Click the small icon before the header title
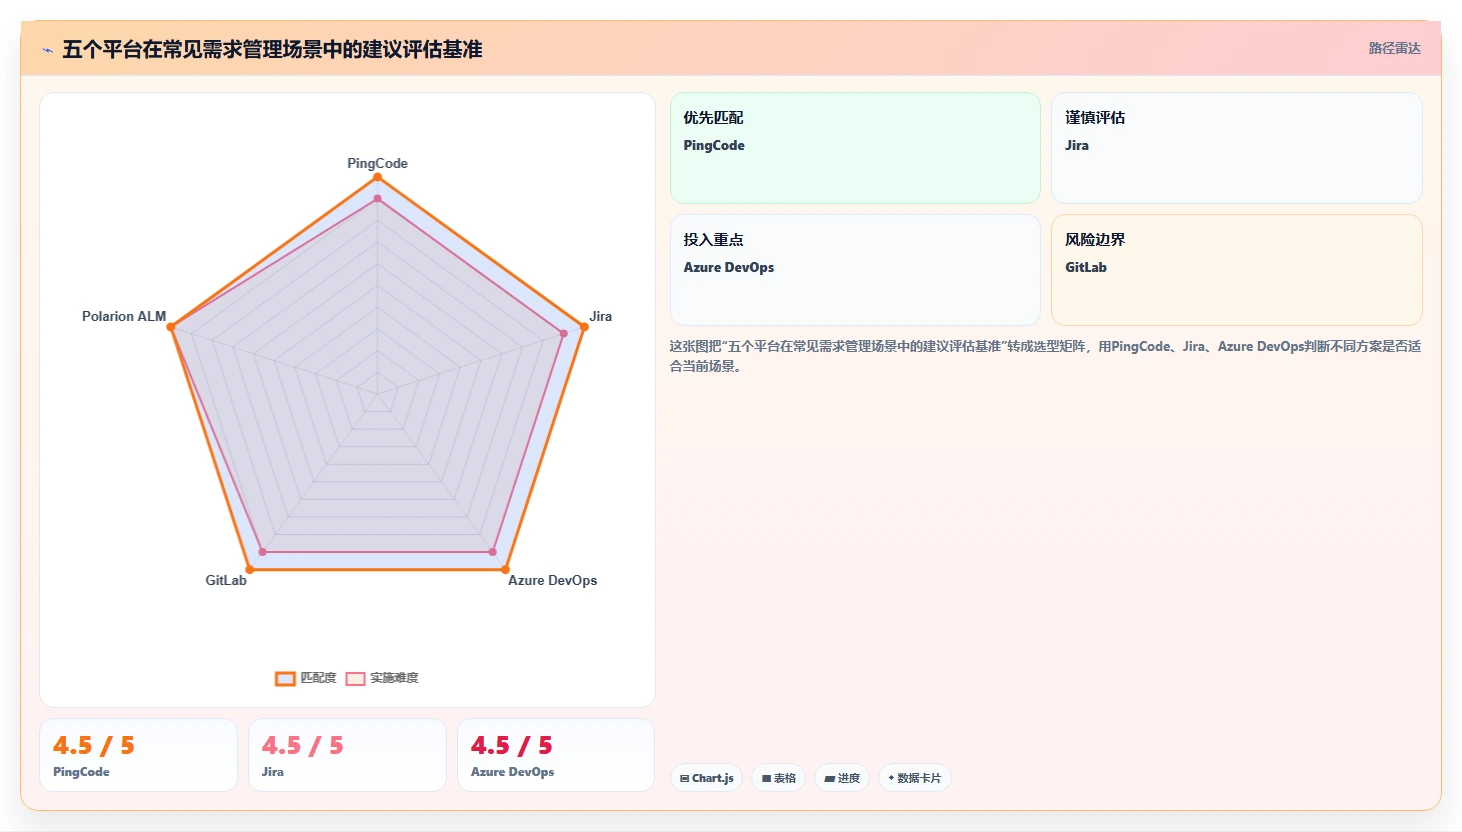 coord(47,50)
